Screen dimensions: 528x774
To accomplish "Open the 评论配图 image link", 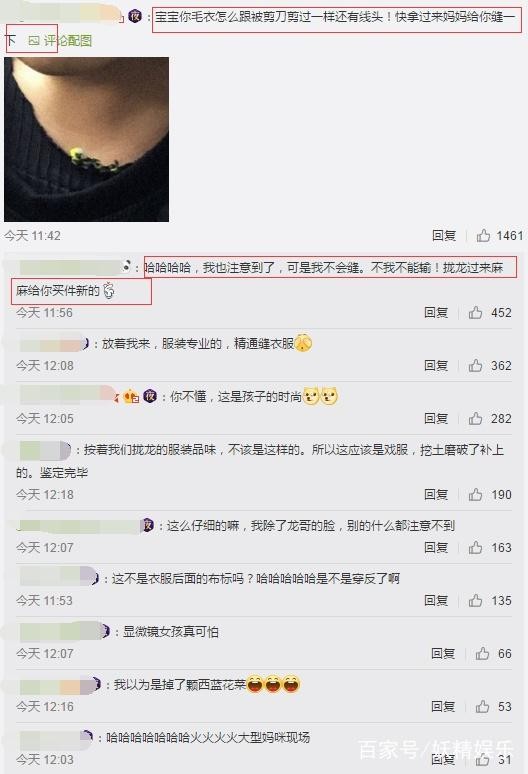I will click(x=61, y=40).
